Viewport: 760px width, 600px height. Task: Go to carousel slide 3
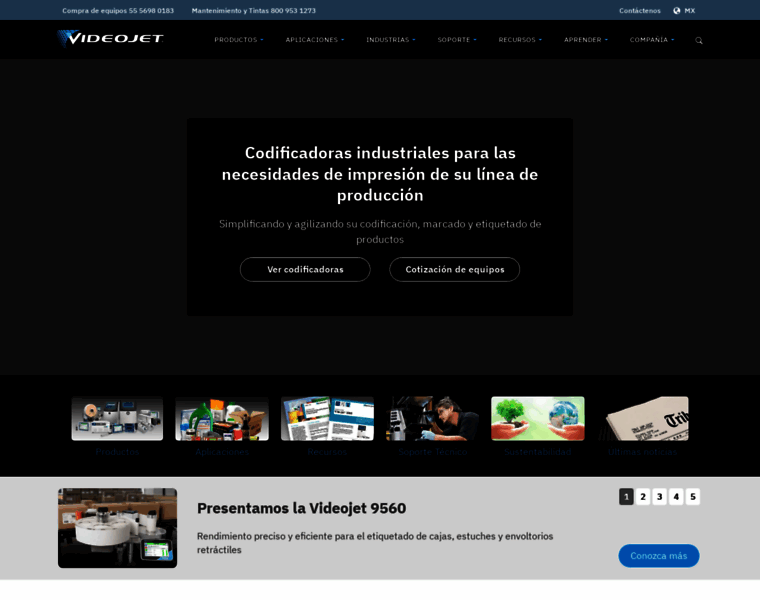(659, 497)
